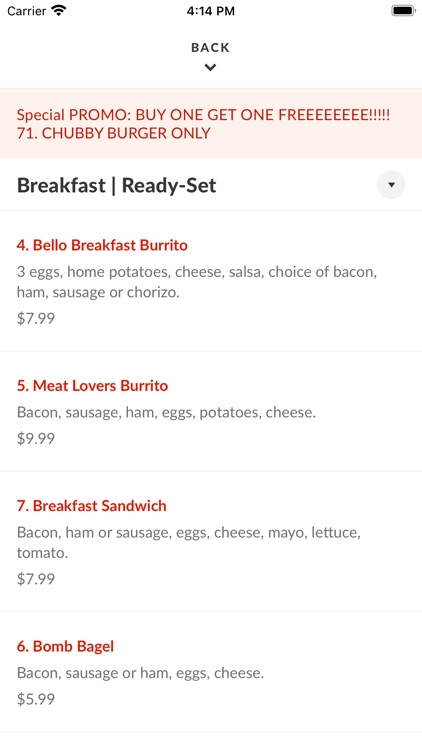Tap the Wi-Fi icon beside Carrier
This screenshot has width=422, height=750.
click(59, 11)
